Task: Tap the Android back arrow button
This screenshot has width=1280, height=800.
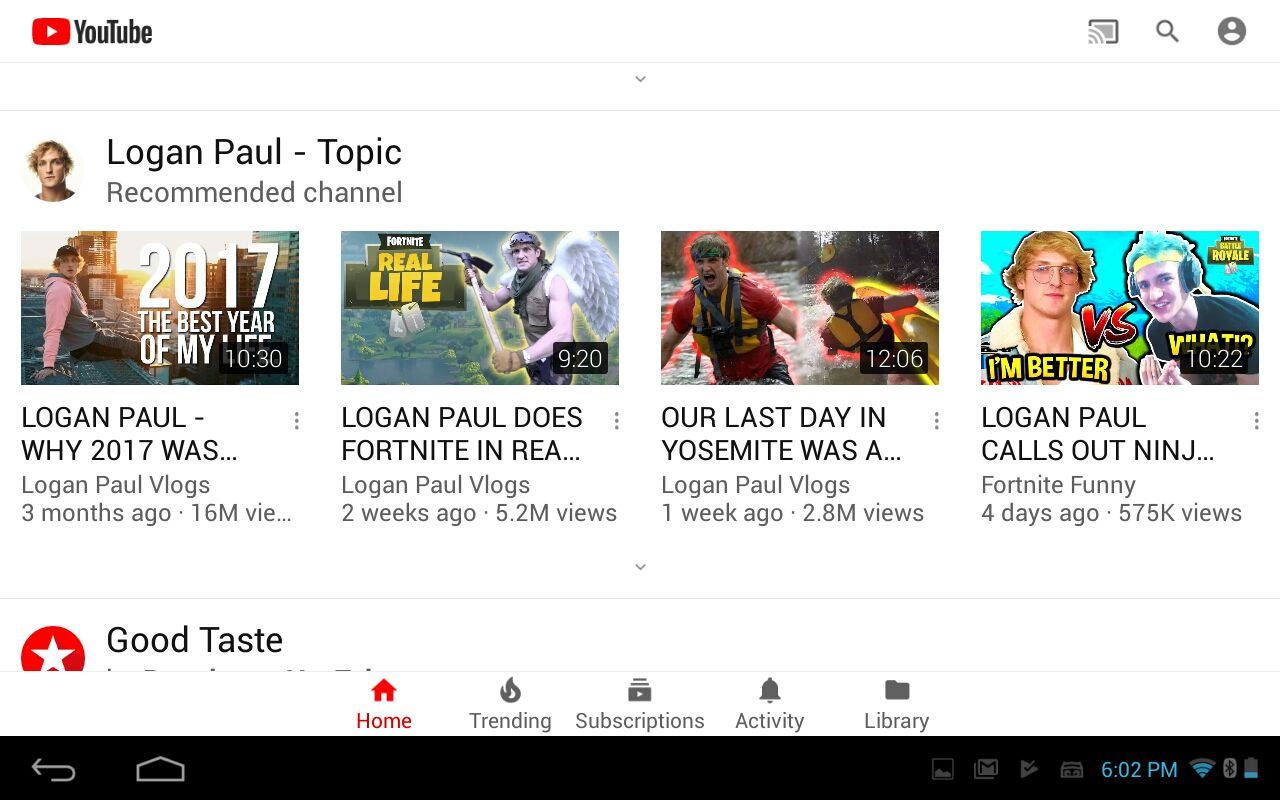Action: point(54,769)
